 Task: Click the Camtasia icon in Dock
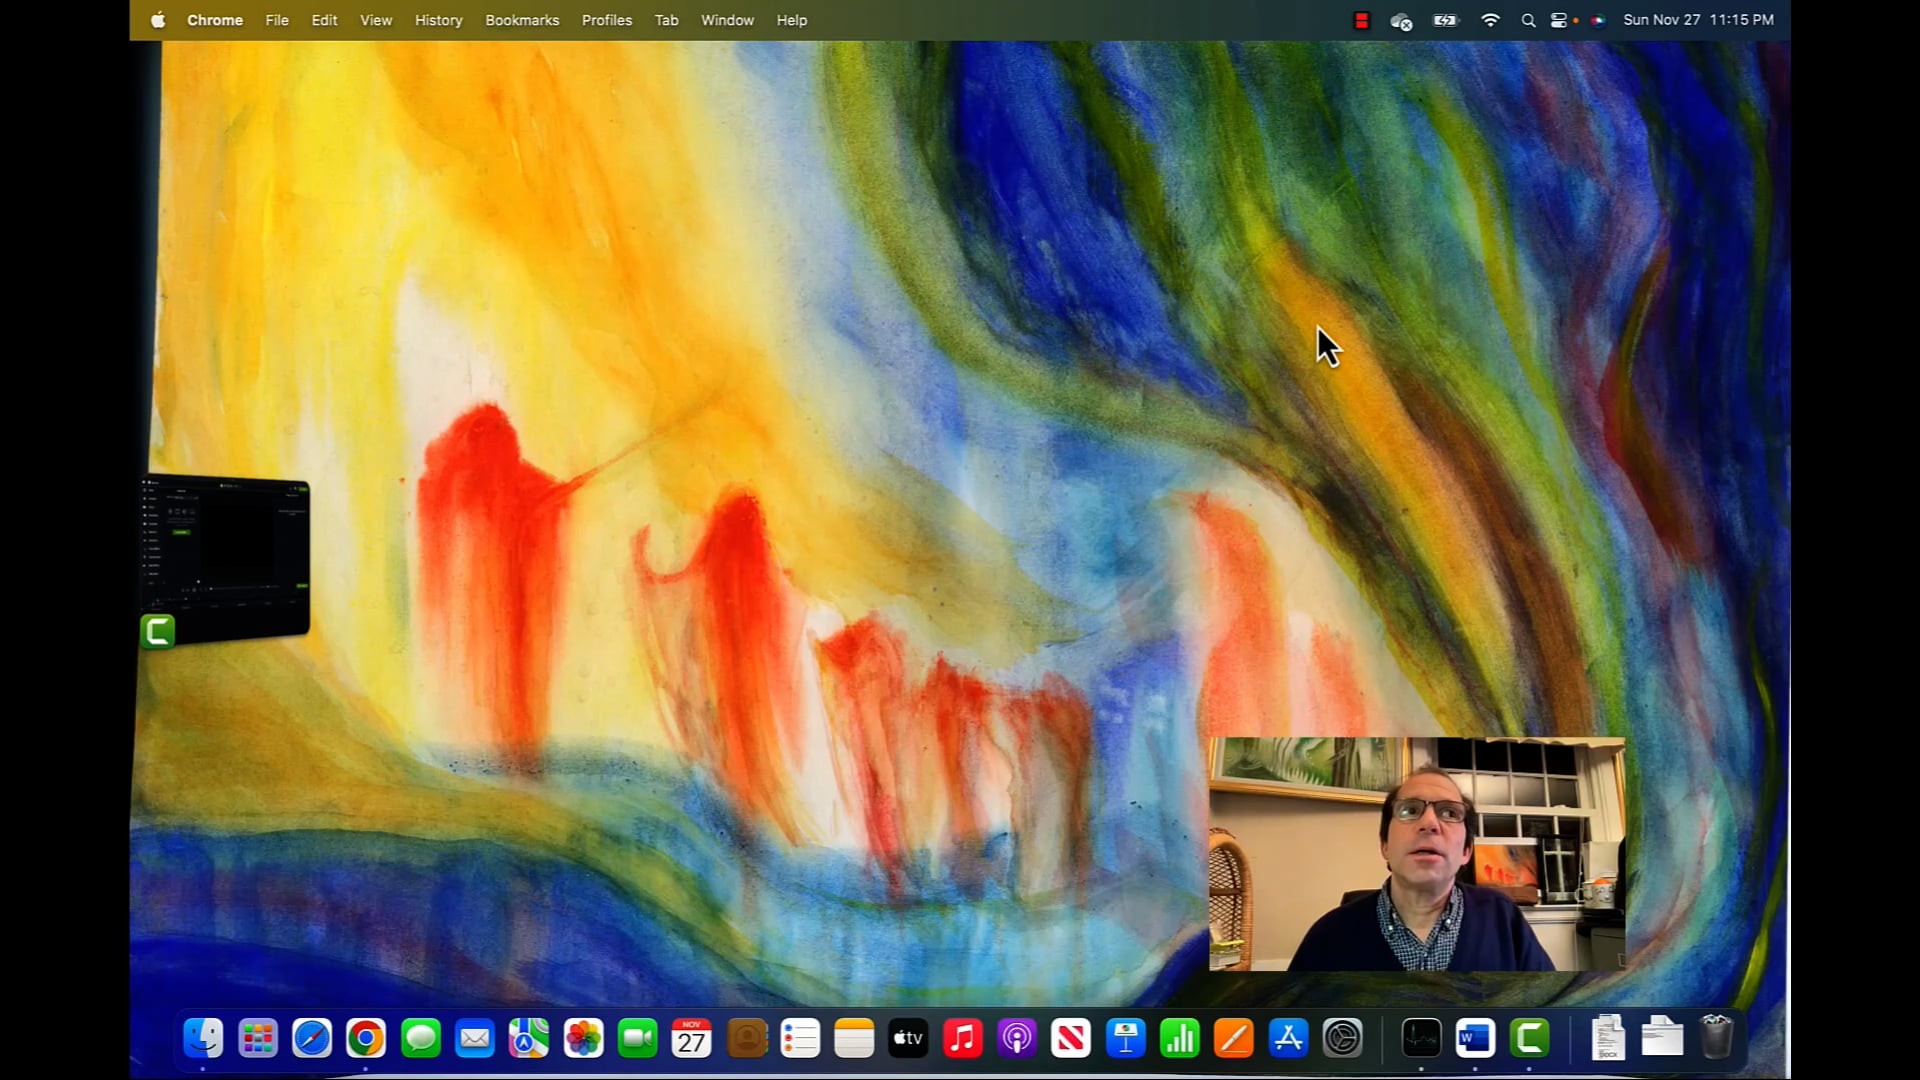pos(1529,1038)
